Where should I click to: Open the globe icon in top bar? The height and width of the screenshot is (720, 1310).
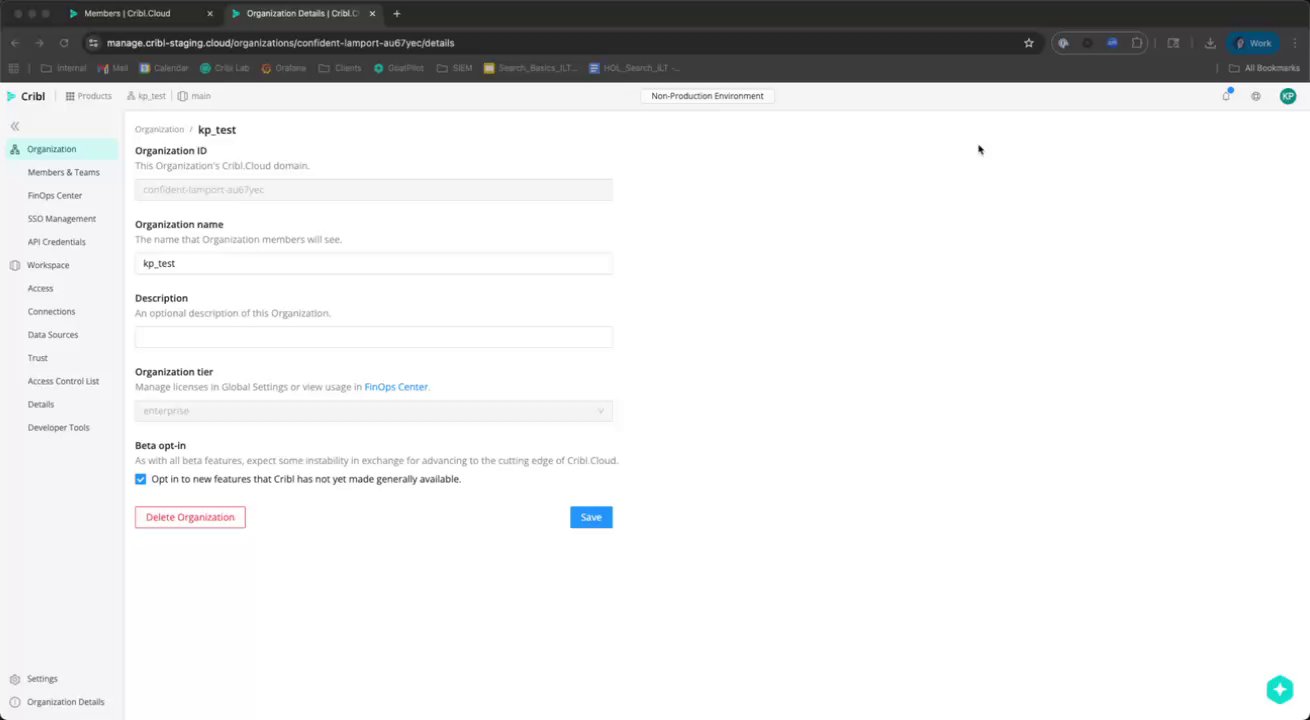pos(1256,96)
